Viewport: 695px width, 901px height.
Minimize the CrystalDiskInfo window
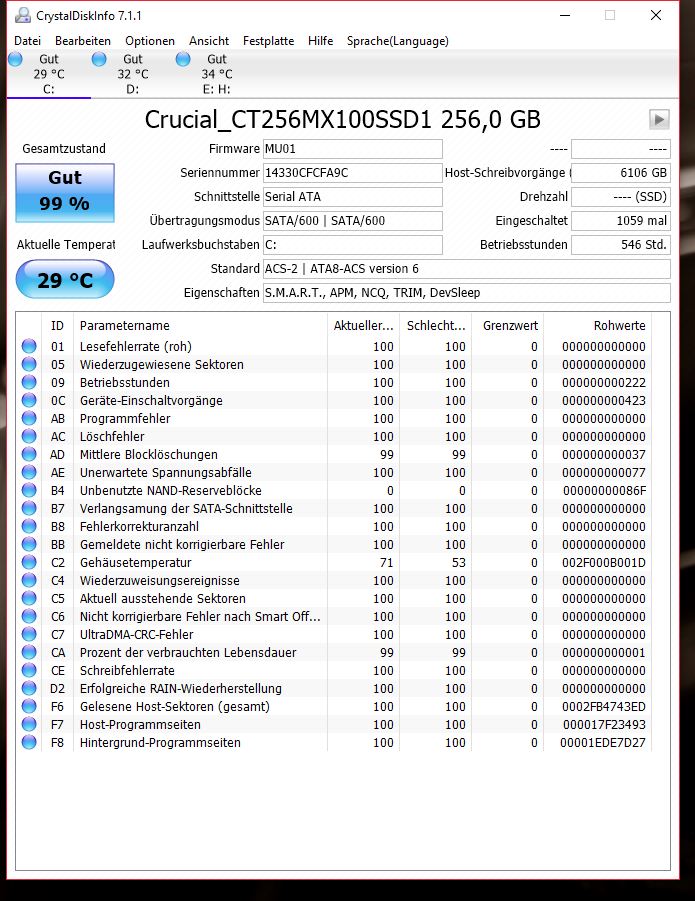point(565,16)
